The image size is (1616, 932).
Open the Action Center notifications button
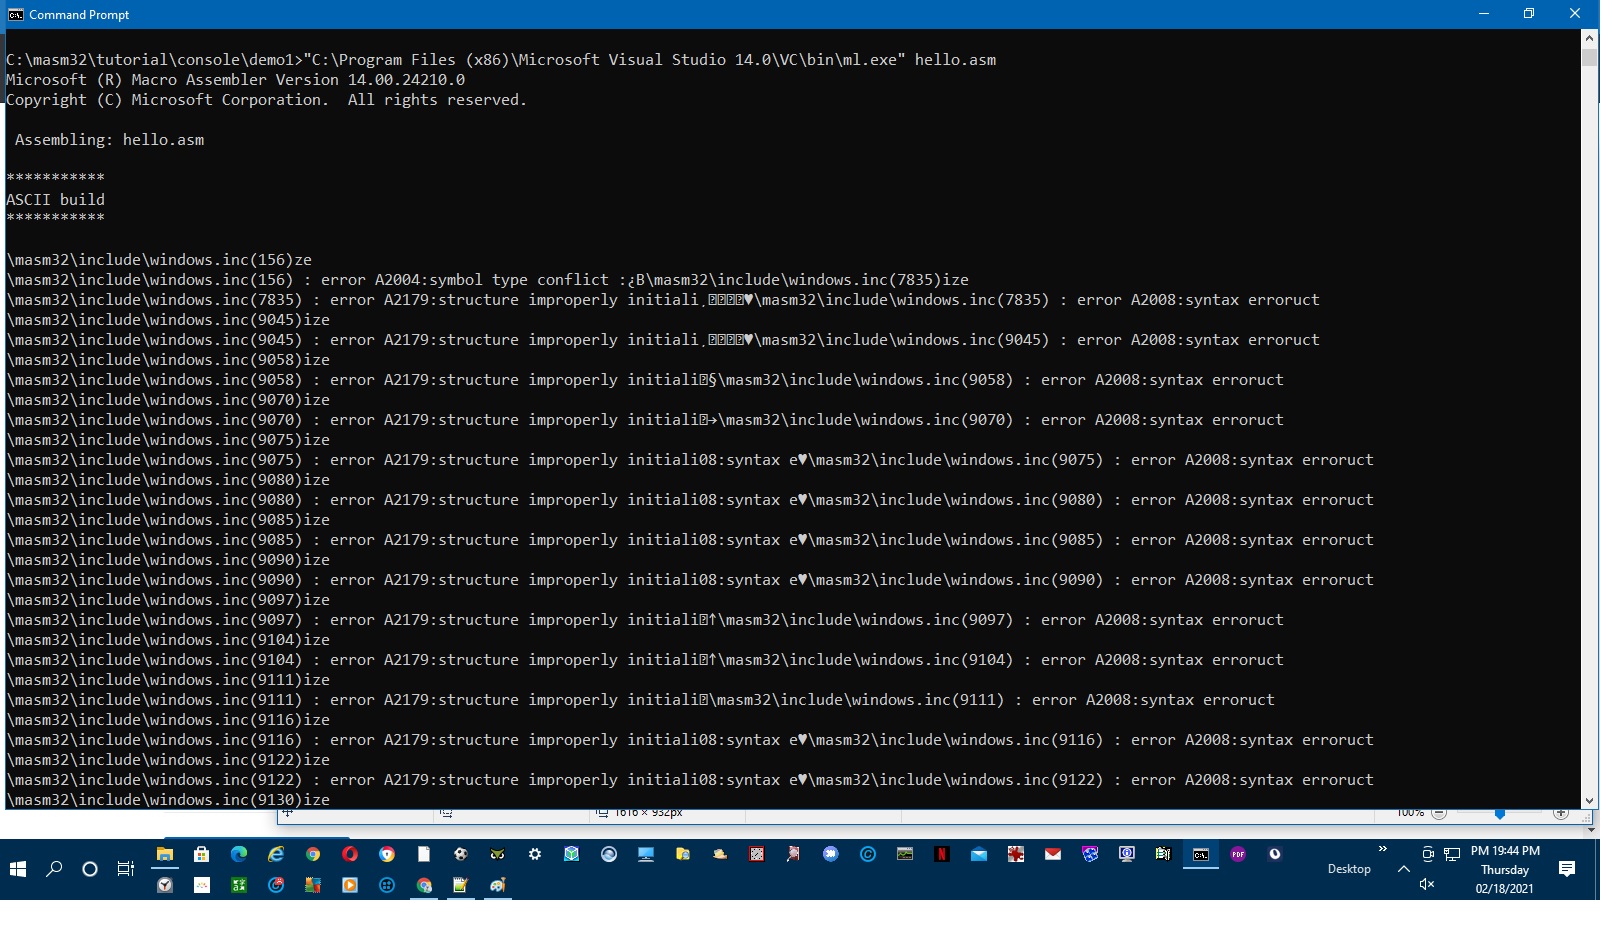(1567, 869)
